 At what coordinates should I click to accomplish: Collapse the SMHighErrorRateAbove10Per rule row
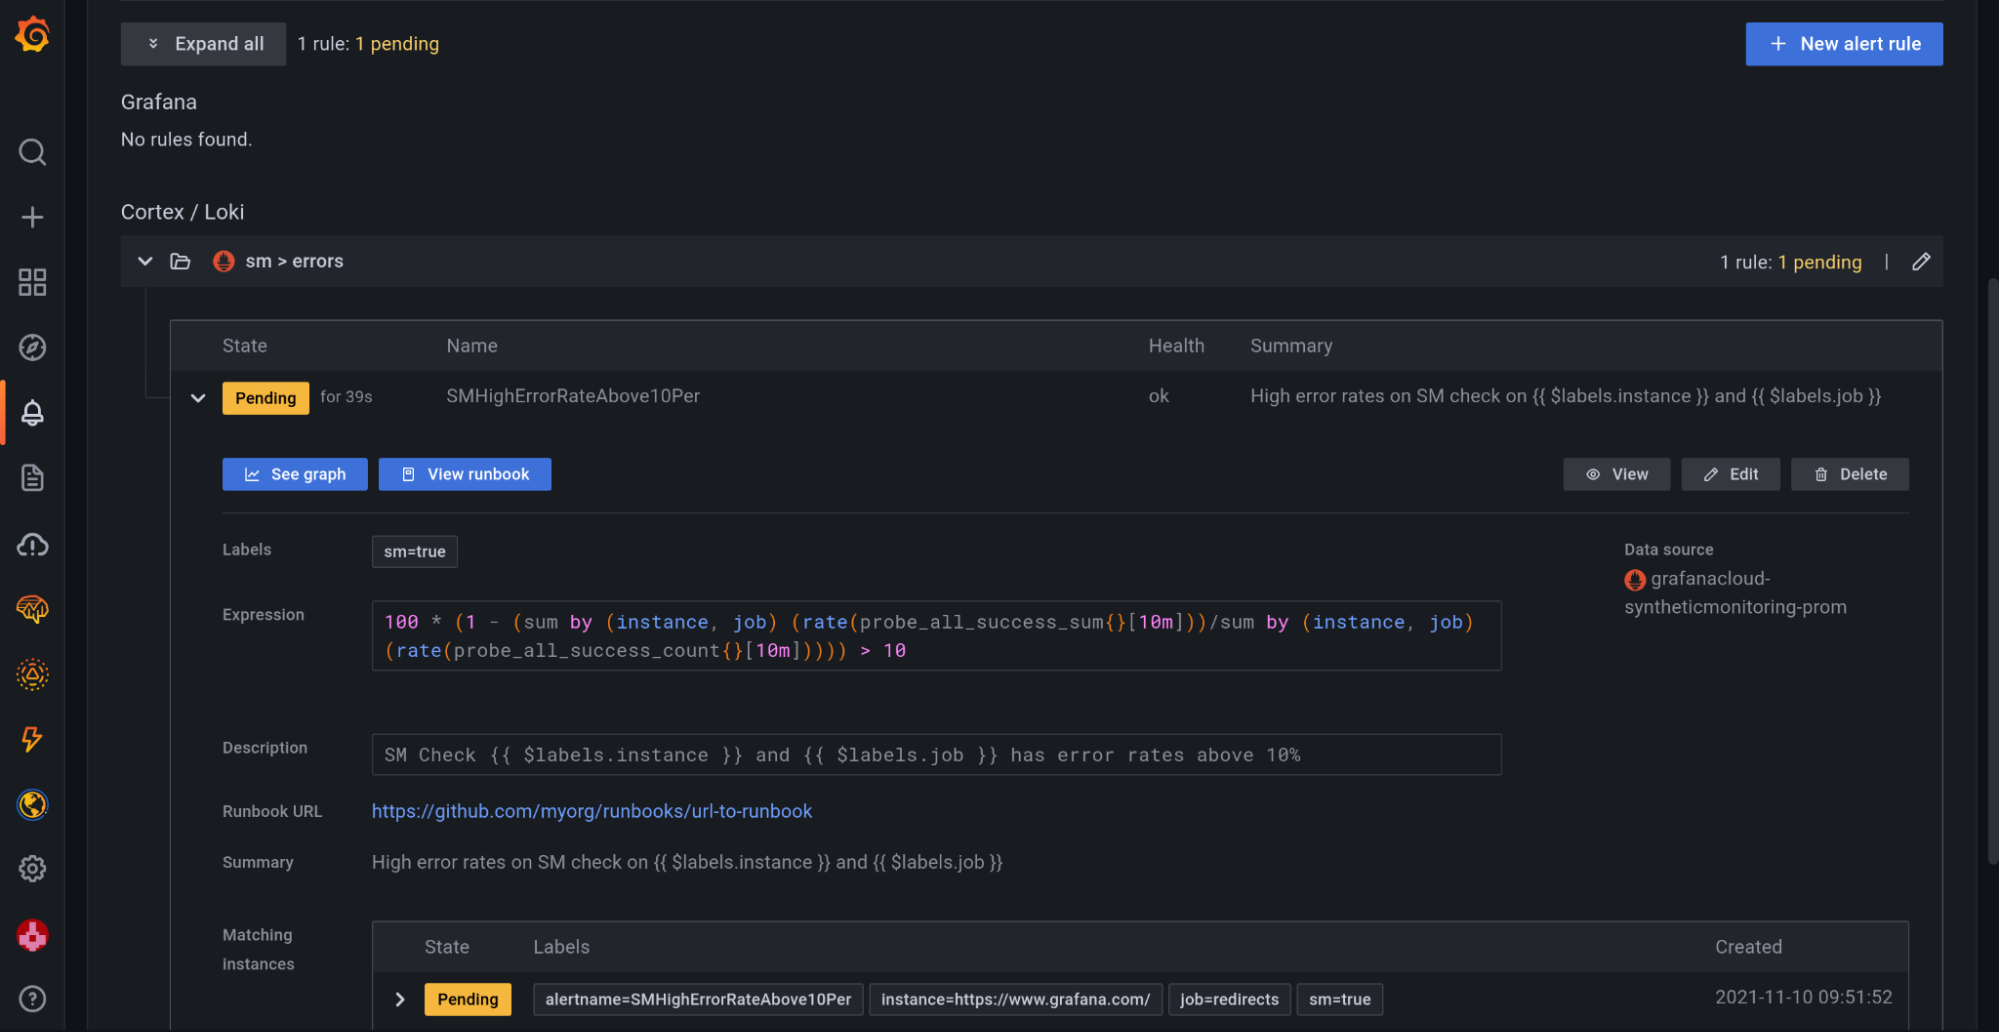pos(198,398)
